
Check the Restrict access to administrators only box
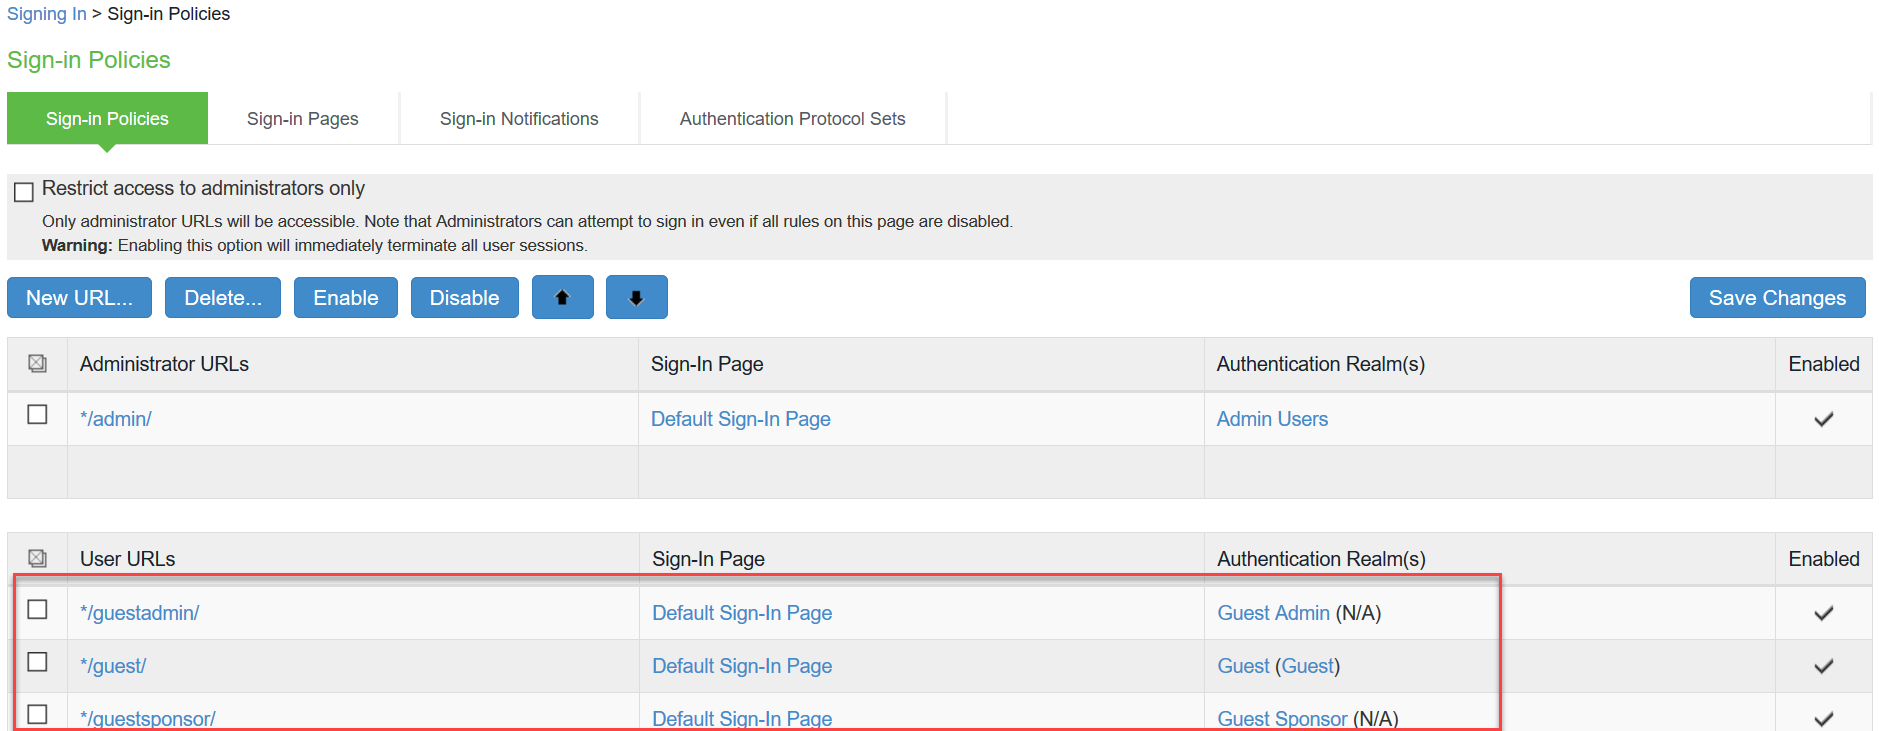click(24, 192)
